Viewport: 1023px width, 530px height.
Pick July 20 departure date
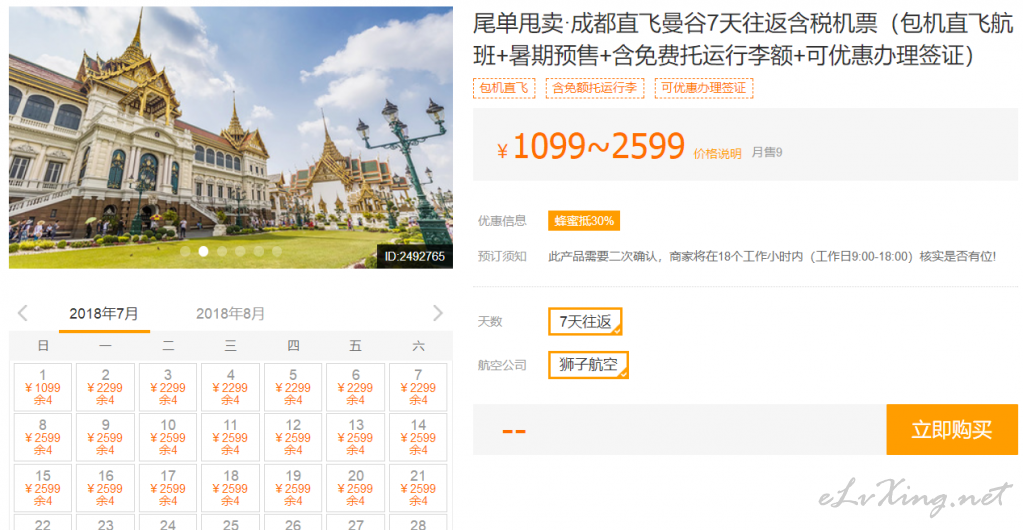[x=356, y=488]
